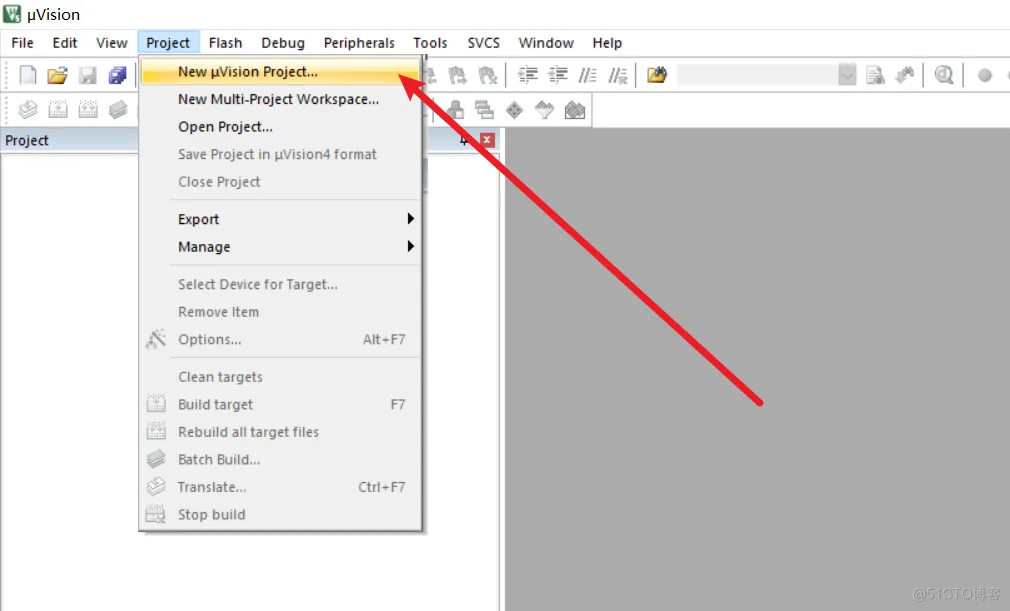Expand the Manage submenu arrow
Image resolution: width=1010 pixels, height=611 pixels.
click(x=410, y=247)
